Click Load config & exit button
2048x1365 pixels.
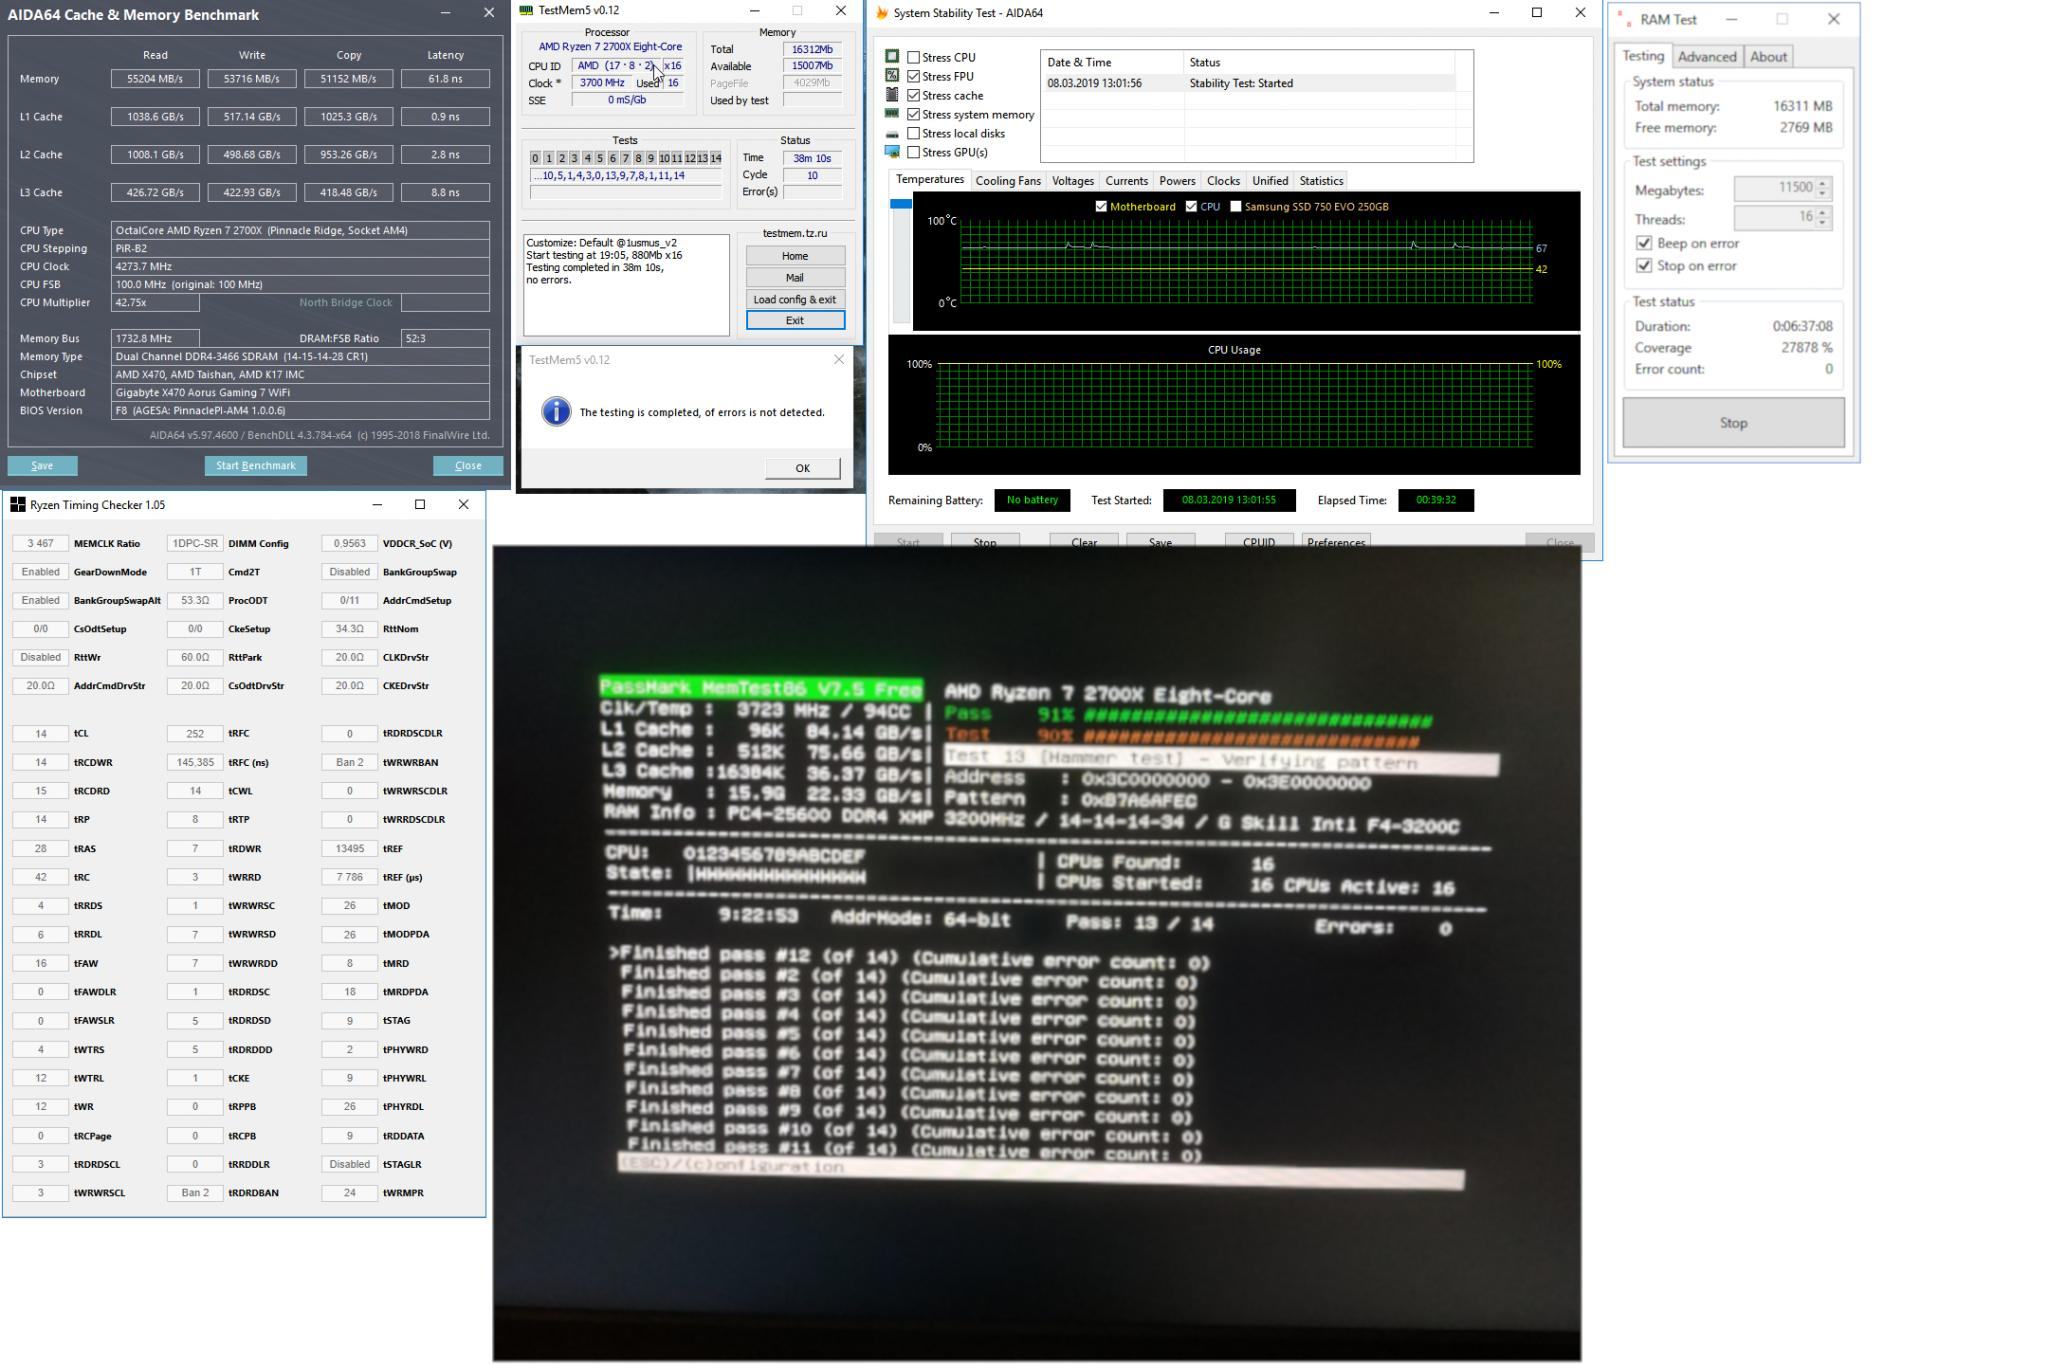pos(795,300)
